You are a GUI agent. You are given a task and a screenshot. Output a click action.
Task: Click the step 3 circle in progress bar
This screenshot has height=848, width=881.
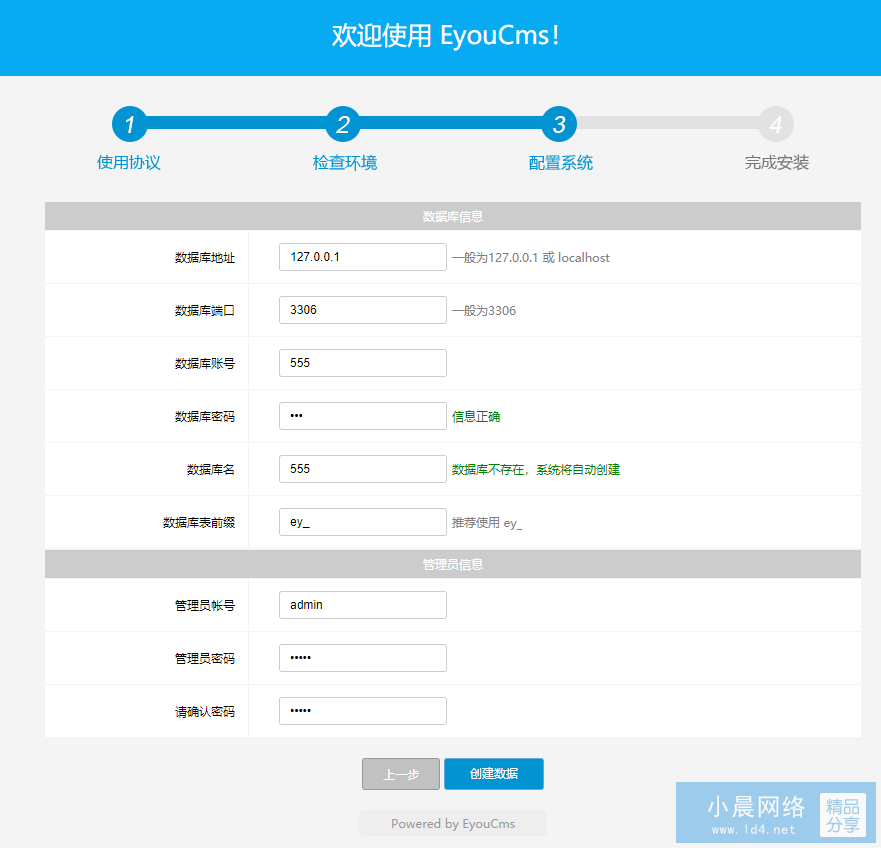click(x=559, y=124)
